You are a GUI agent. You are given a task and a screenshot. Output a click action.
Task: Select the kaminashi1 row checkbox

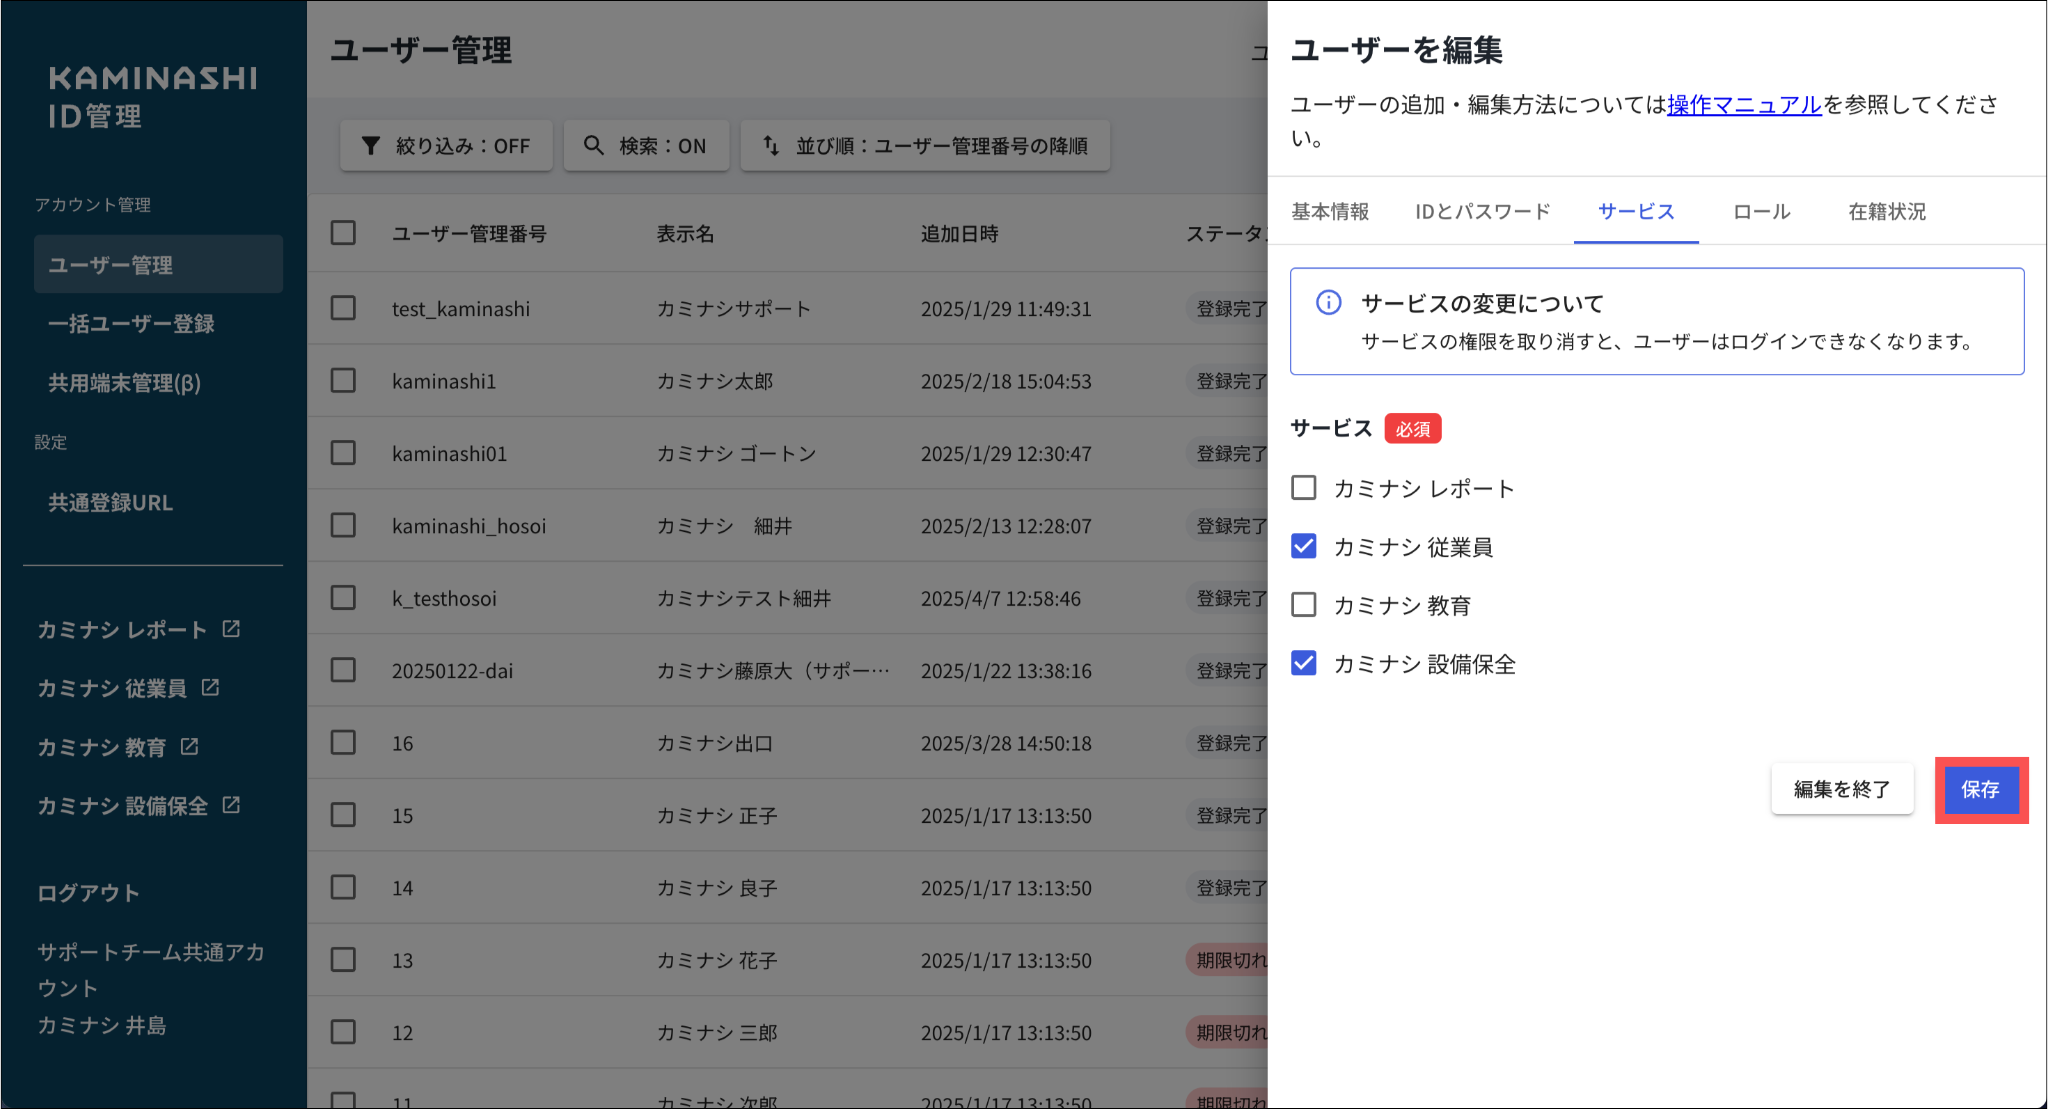click(343, 381)
